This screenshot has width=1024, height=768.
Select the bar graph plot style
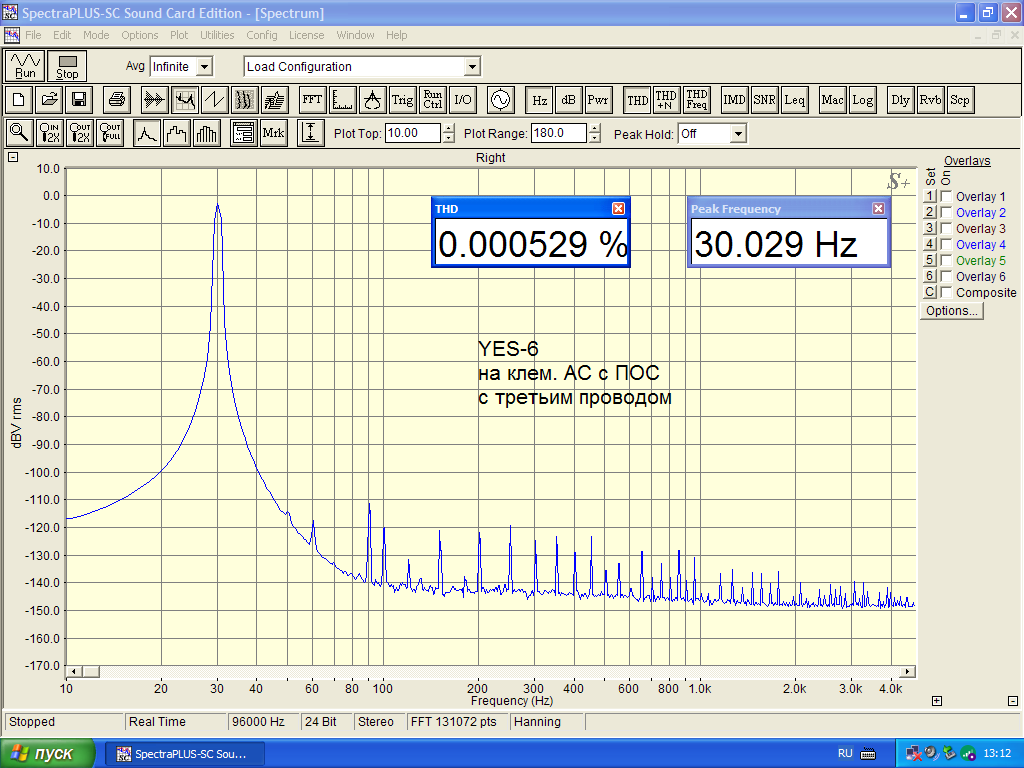(207, 133)
